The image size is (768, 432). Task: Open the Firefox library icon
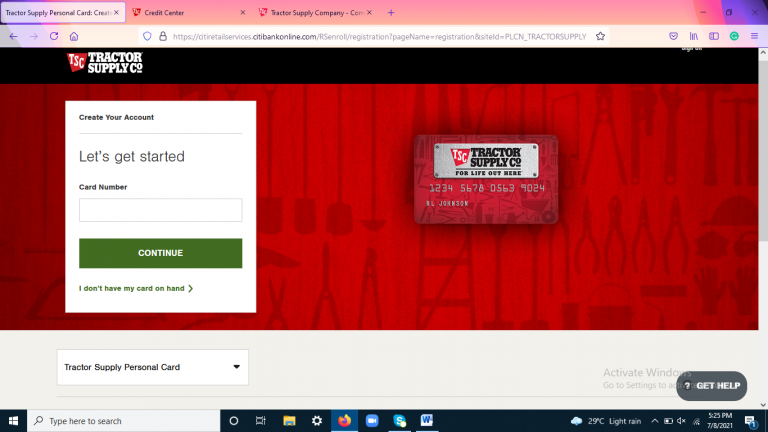tap(694, 36)
